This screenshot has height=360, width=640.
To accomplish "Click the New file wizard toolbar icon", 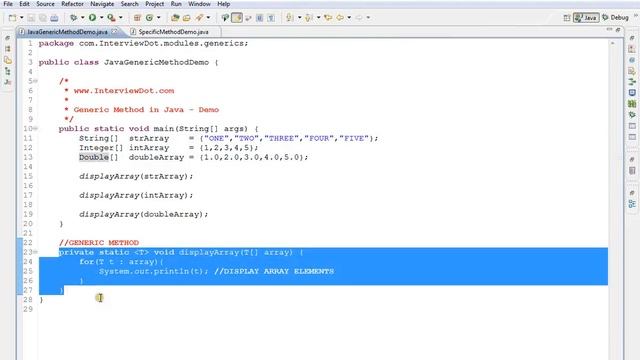I will (13, 18).
